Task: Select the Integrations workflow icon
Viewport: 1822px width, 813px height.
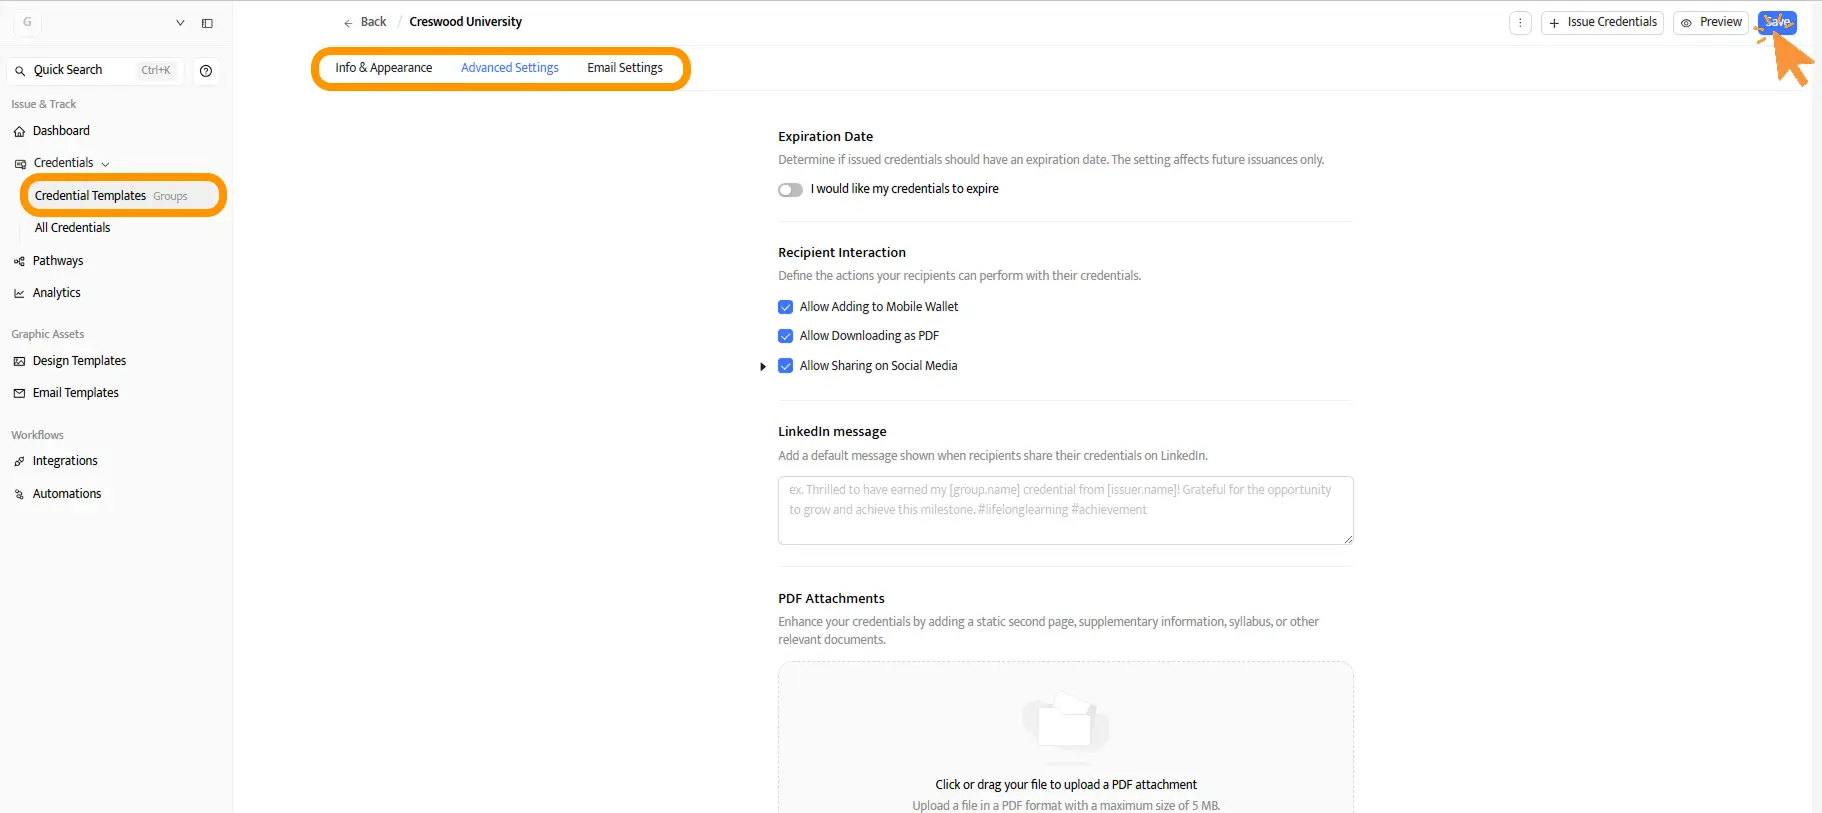Action: tap(19, 461)
